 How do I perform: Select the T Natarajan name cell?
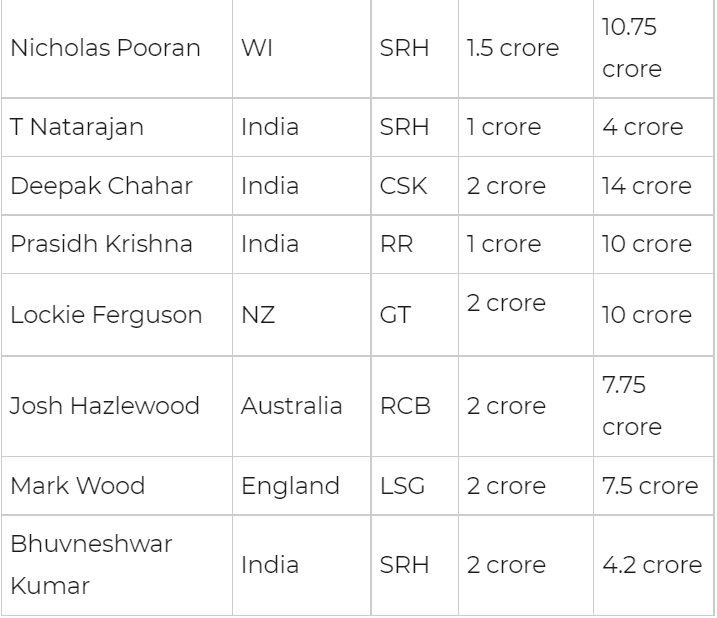tap(77, 127)
